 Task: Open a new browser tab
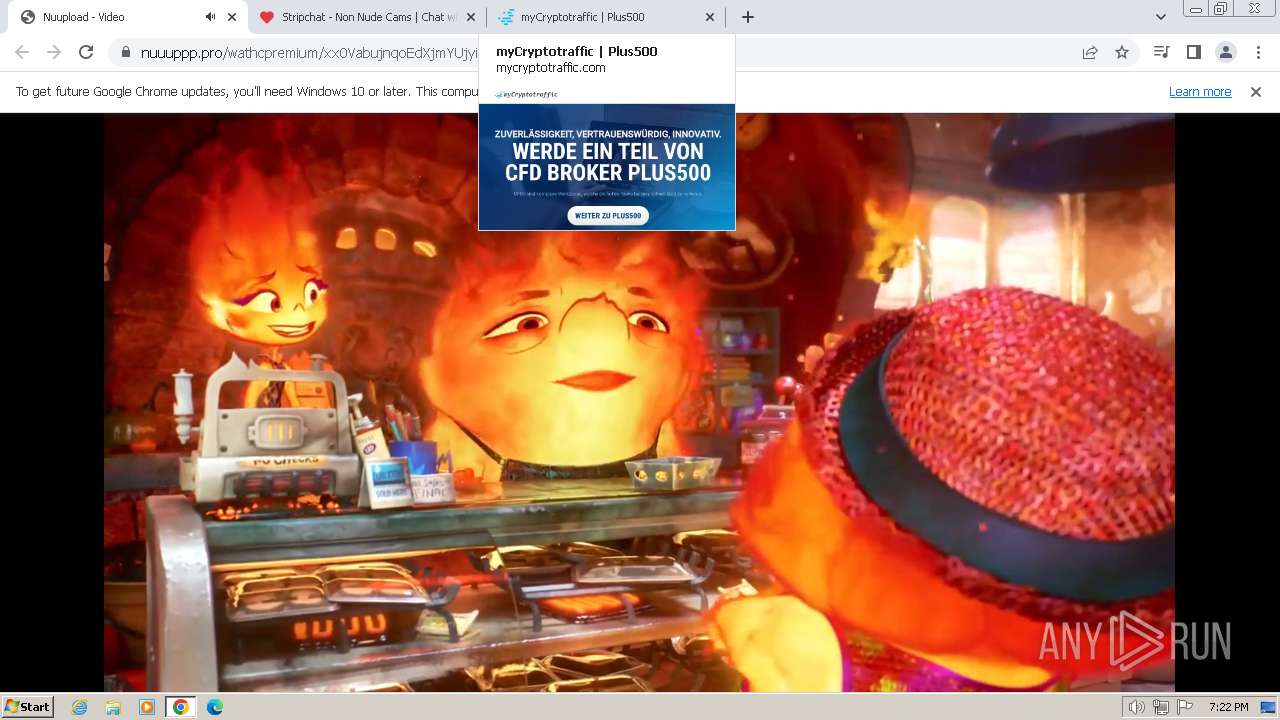[x=747, y=17]
